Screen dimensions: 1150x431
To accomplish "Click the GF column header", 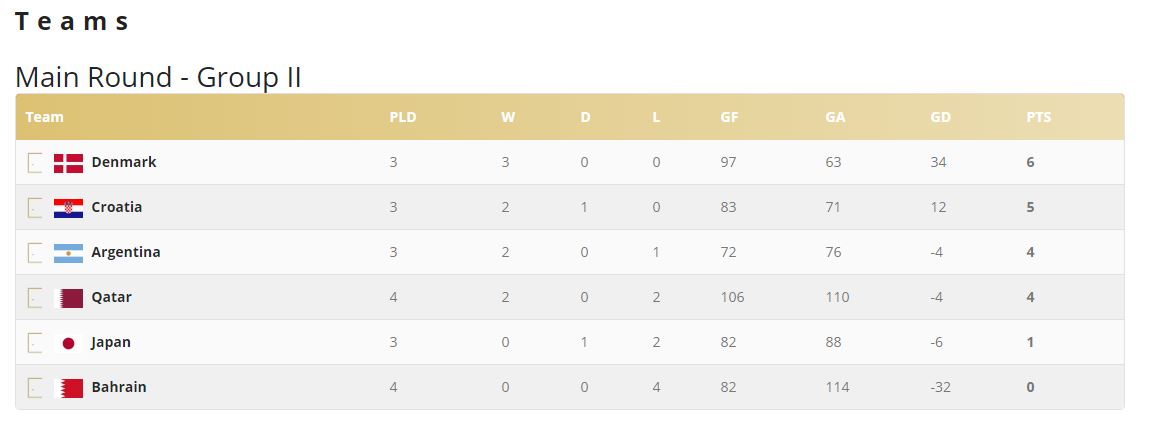I will (729, 117).
